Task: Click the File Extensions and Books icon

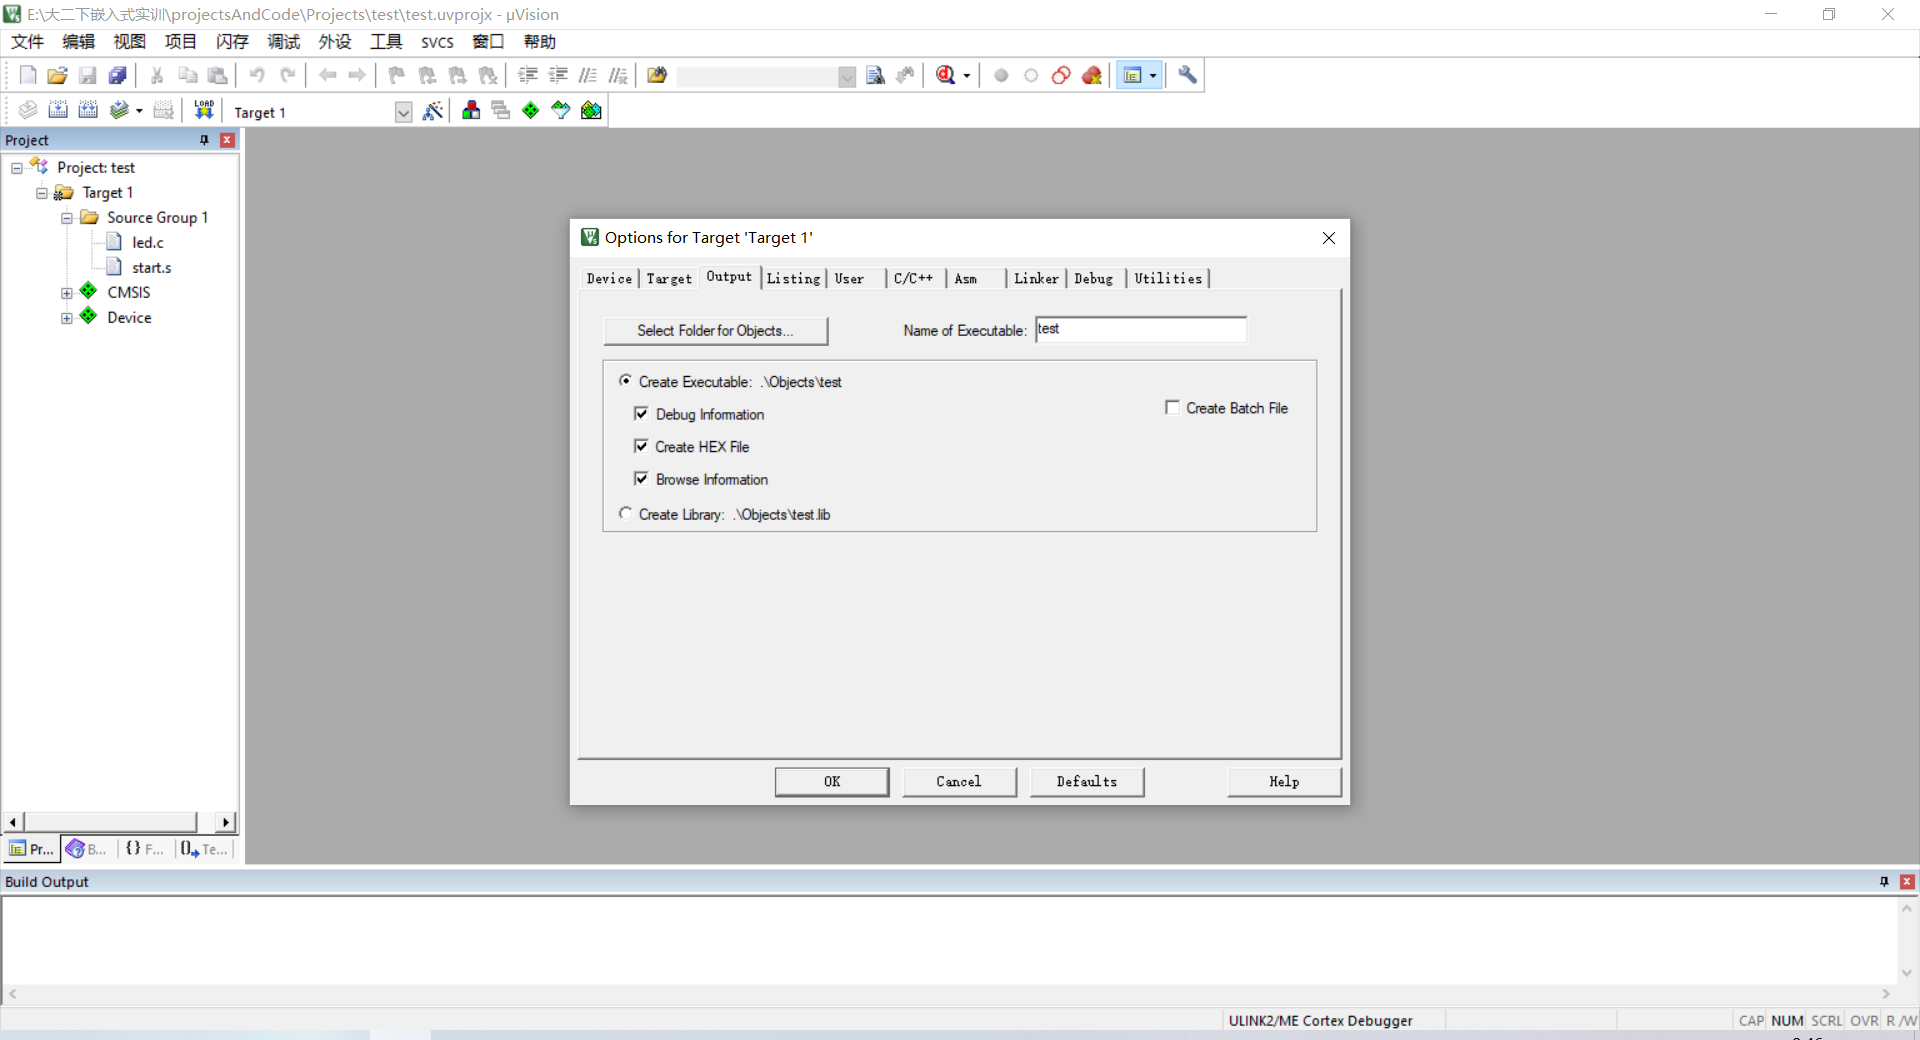Action: click(470, 110)
